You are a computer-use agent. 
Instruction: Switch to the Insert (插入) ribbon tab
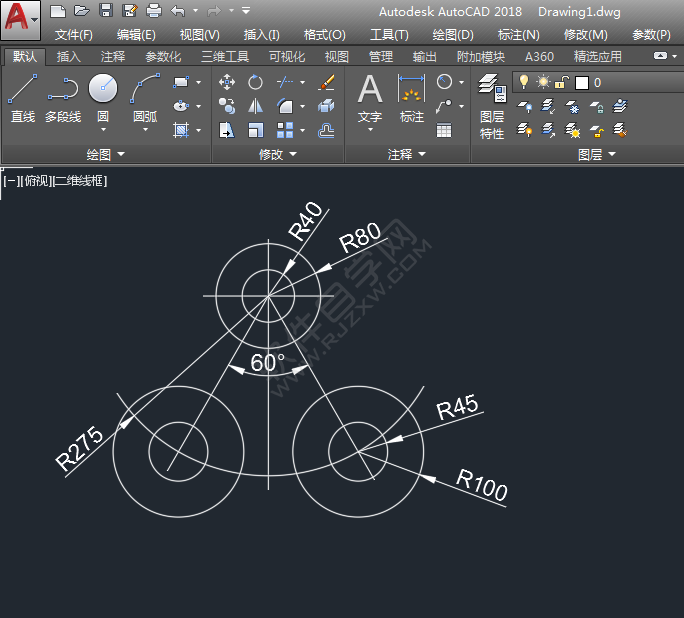pos(69,57)
